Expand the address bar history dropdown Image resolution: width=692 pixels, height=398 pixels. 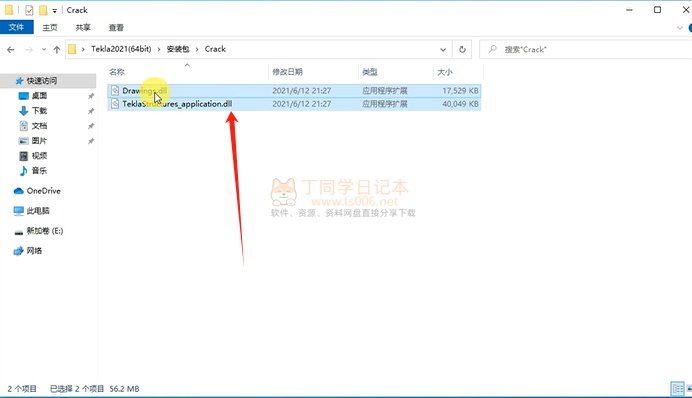point(443,49)
